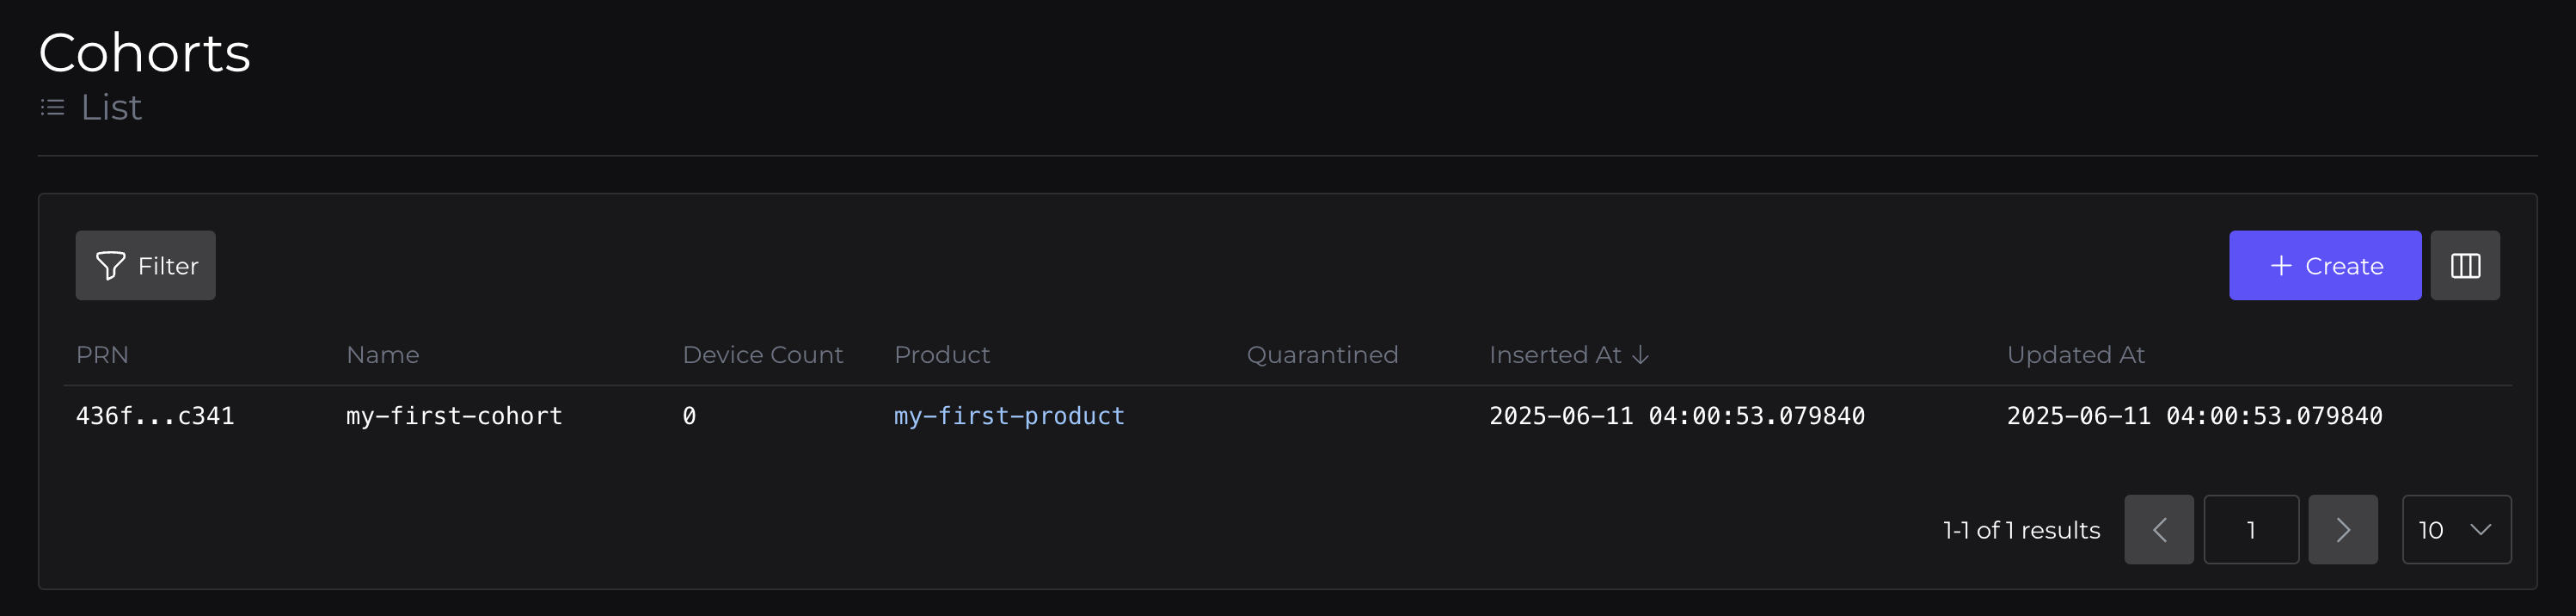Image resolution: width=2576 pixels, height=616 pixels.
Task: Open the column visibility toggle icon
Action: [x=2464, y=266]
